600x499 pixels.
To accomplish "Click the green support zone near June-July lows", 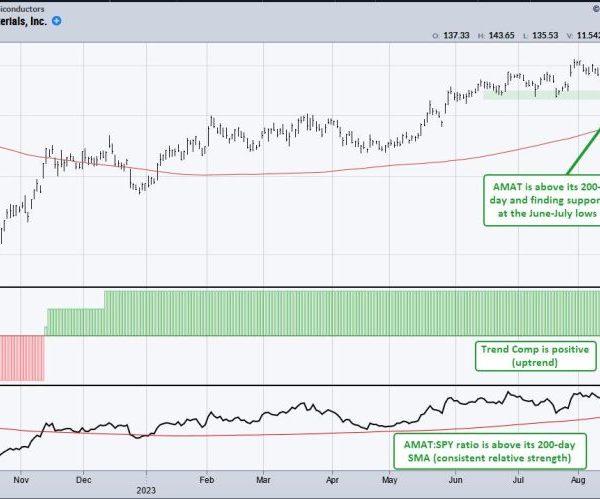I will (541, 95).
